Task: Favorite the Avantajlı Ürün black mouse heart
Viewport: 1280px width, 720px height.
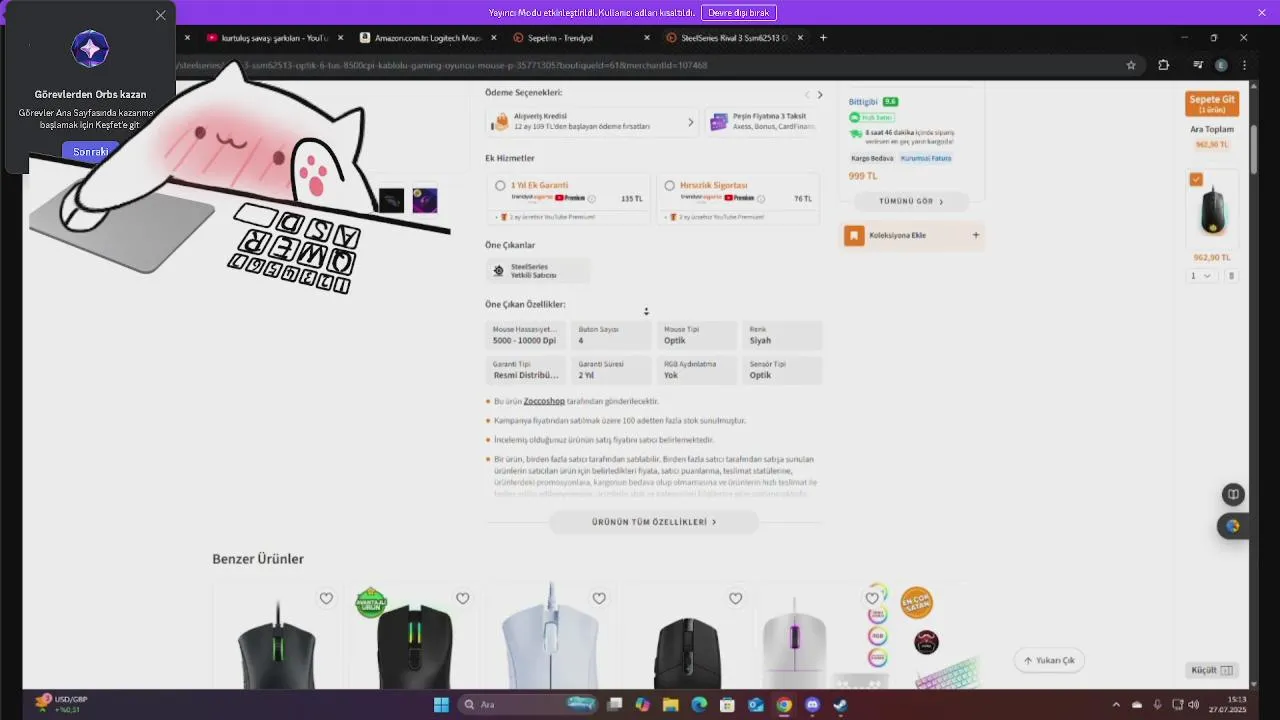Action: (462, 598)
